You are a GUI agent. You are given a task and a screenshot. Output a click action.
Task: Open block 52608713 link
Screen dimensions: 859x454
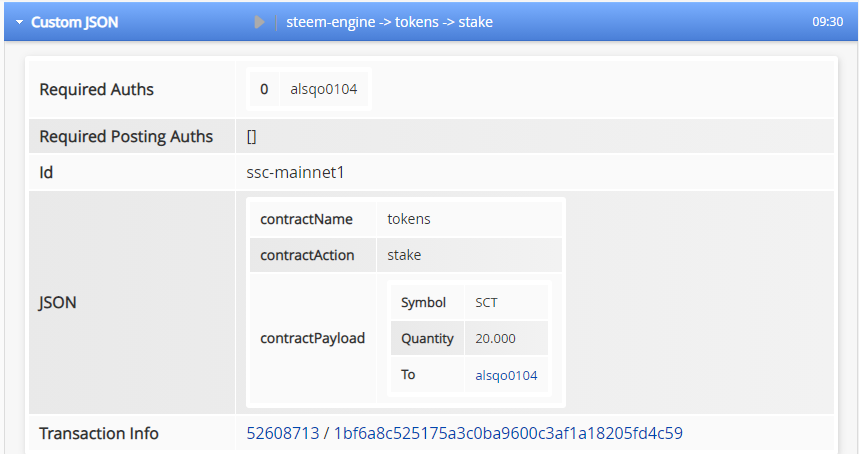[283, 433]
